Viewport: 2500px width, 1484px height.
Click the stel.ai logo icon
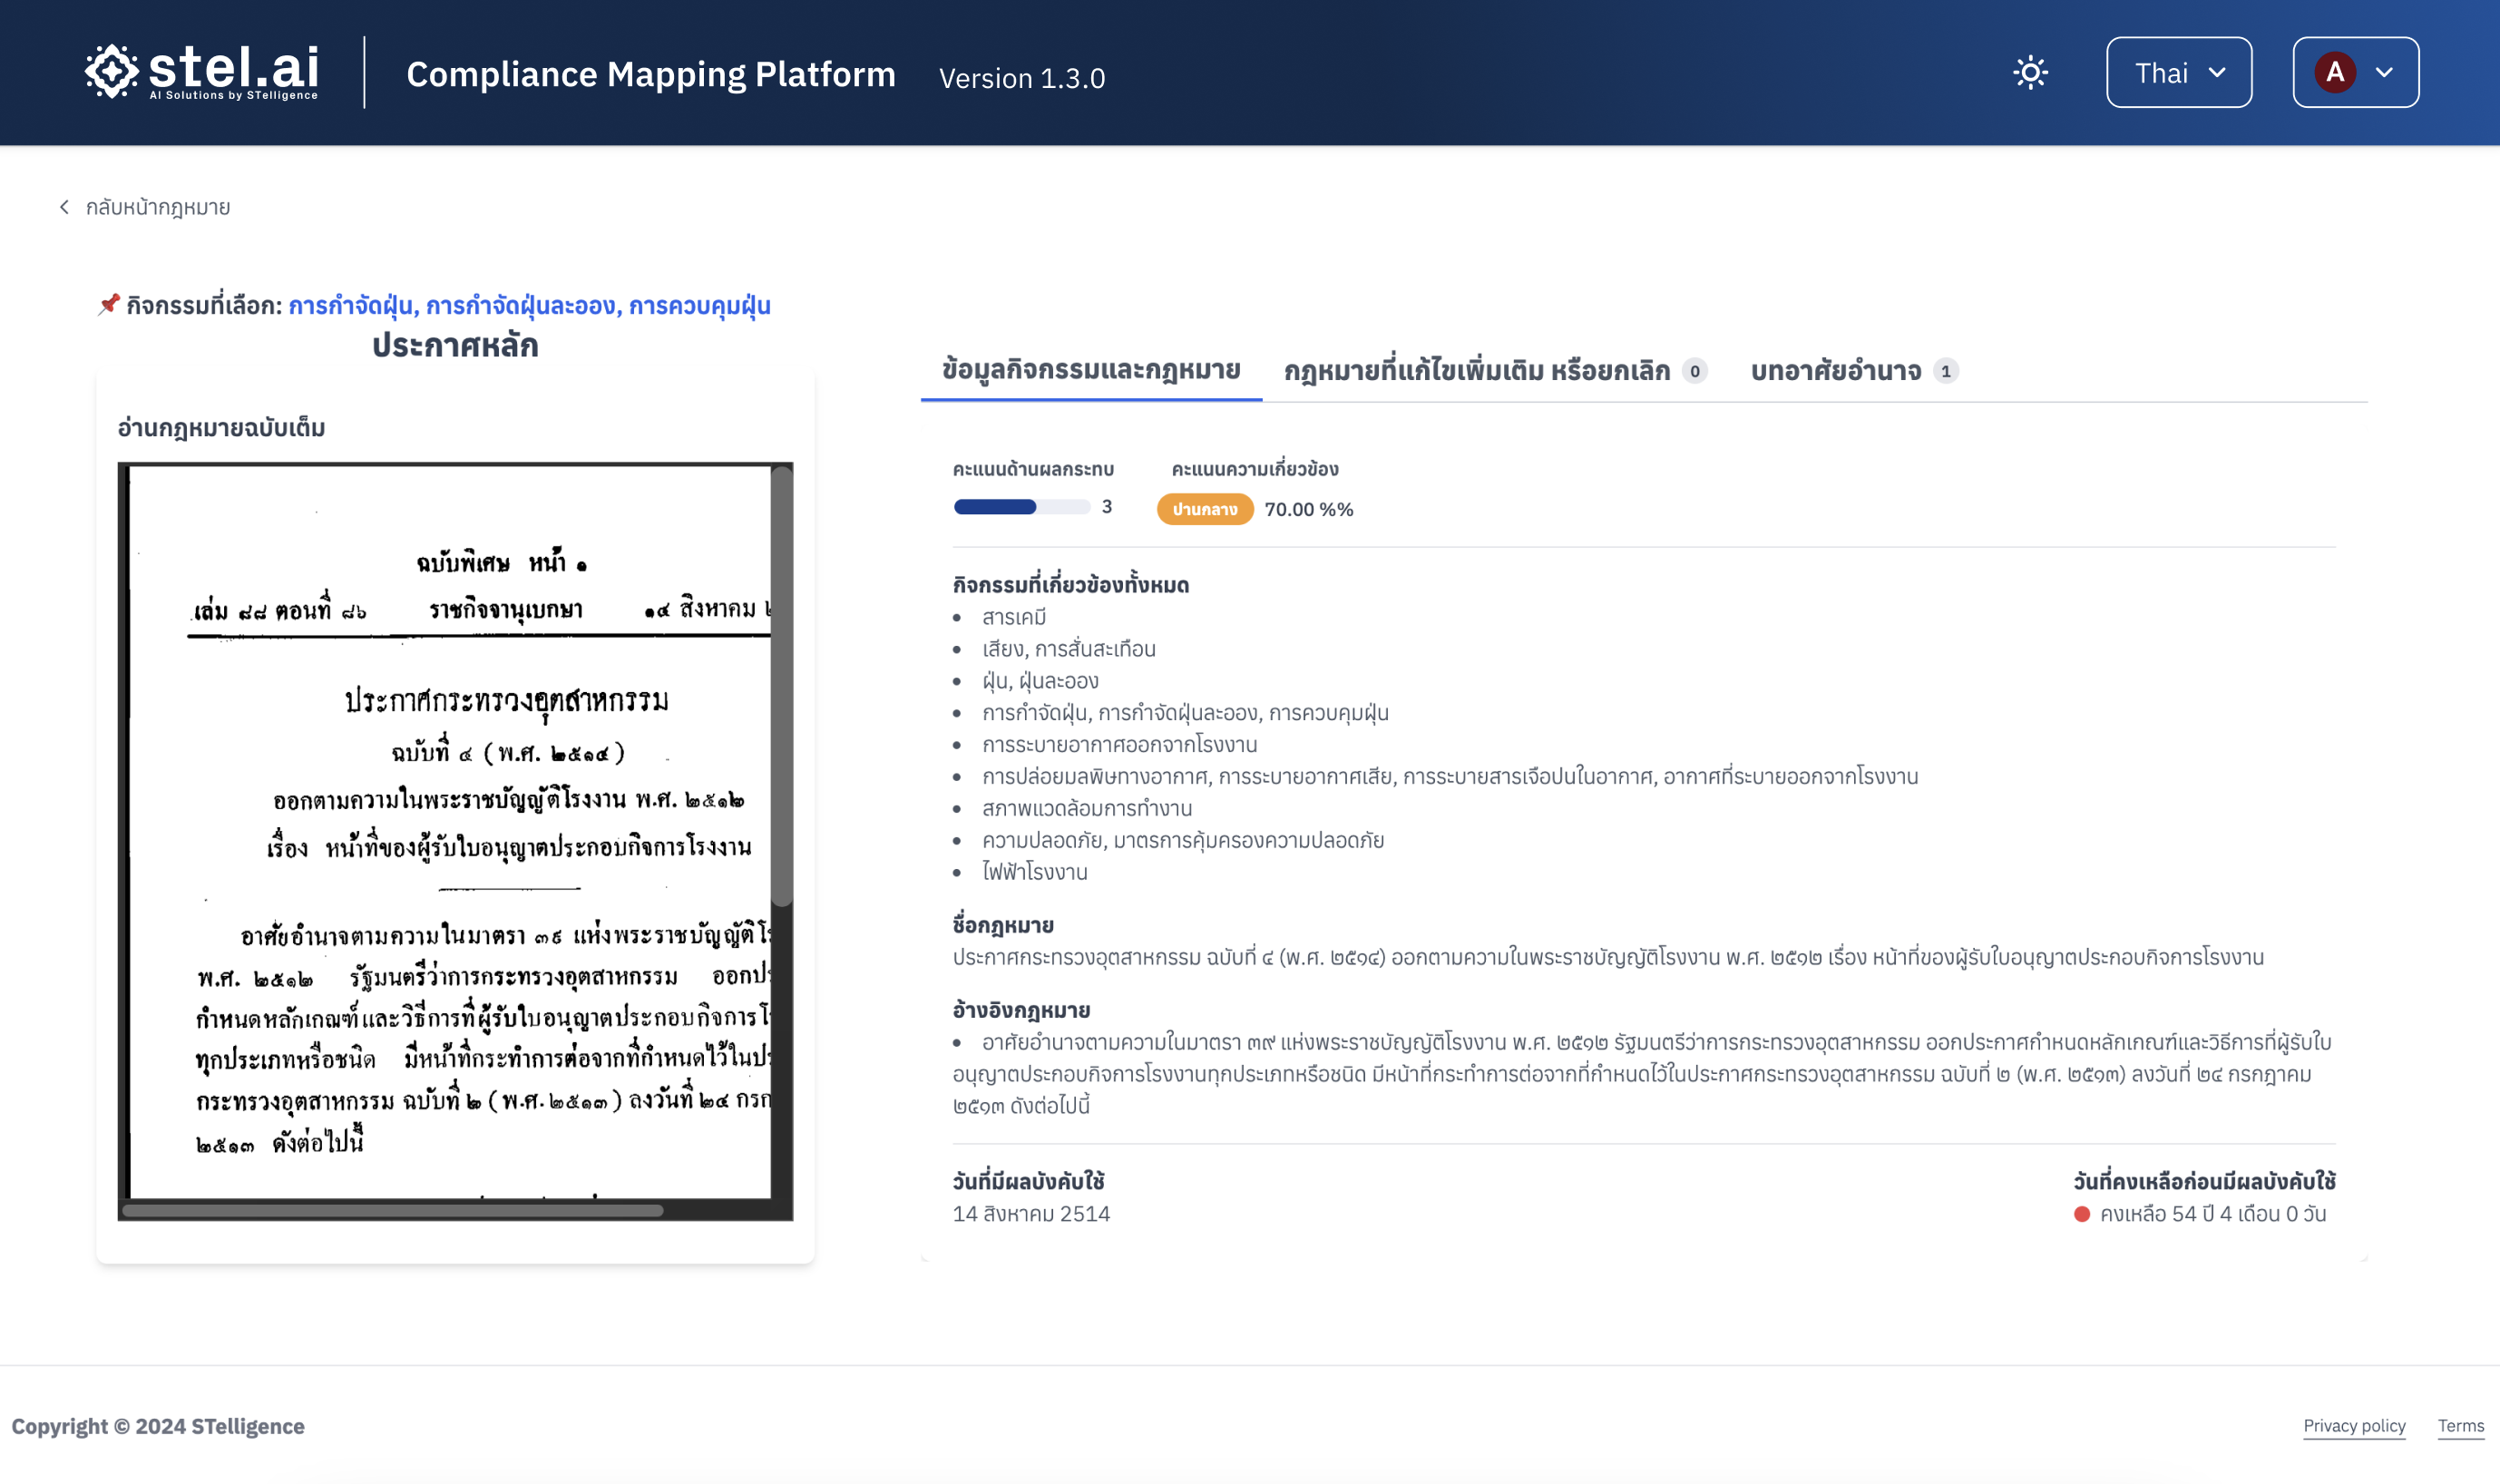pyautogui.click(x=111, y=71)
